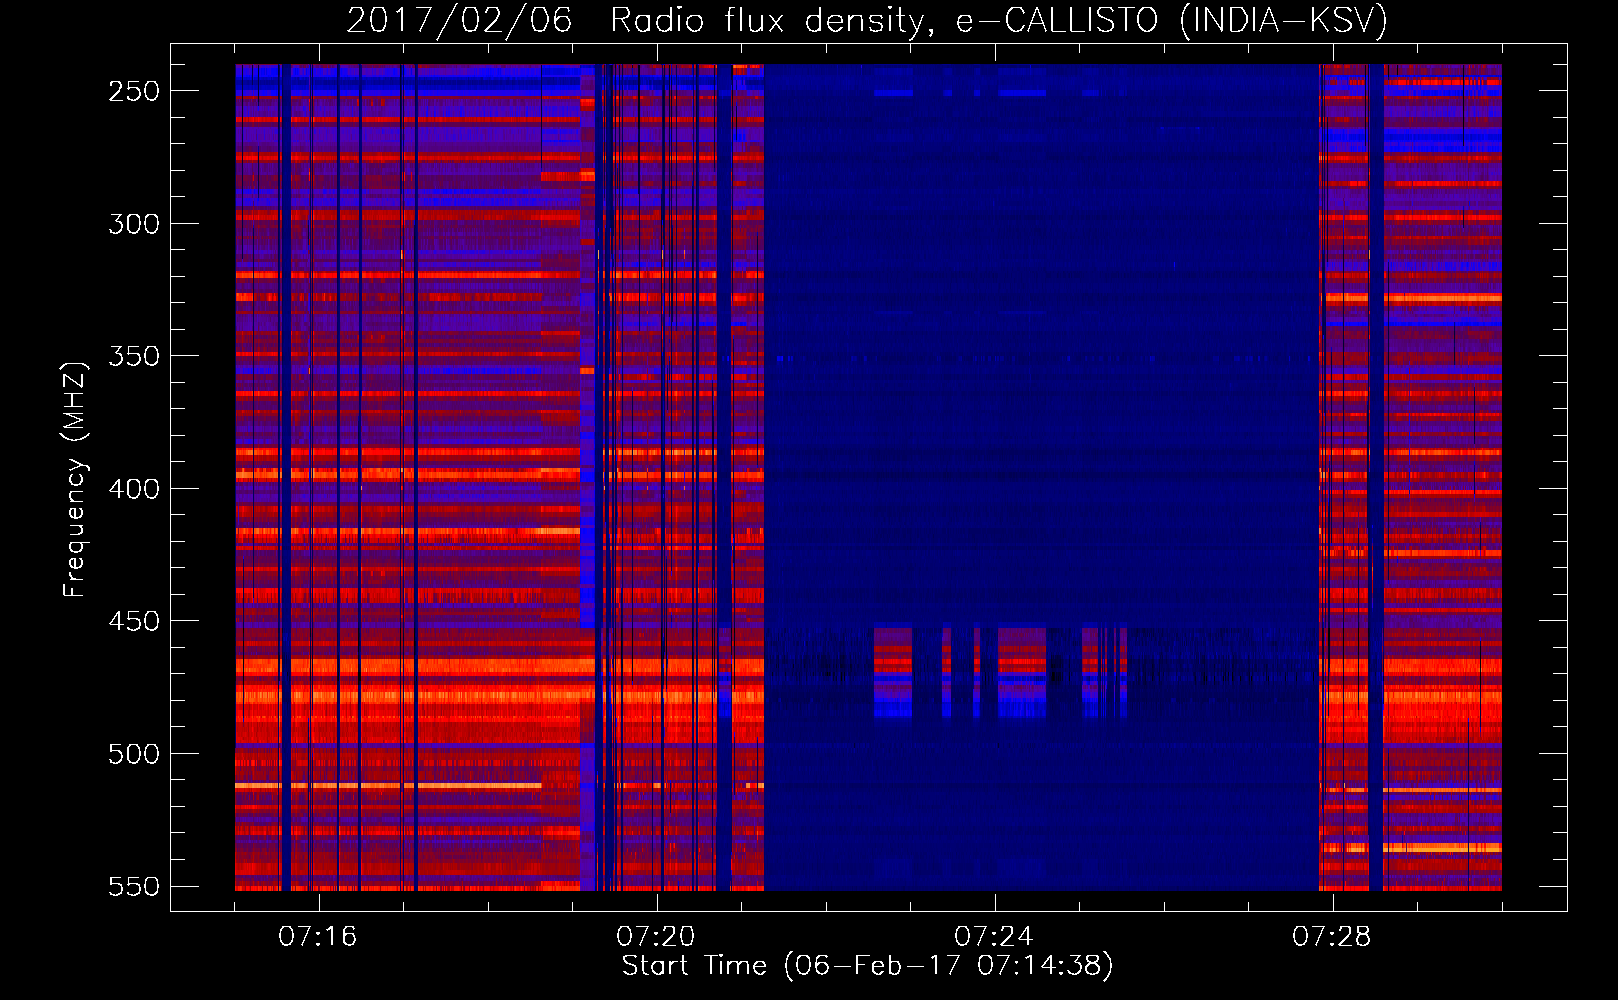Click the 500 frequency tick label
The image size is (1618, 1000).
[x=134, y=754]
